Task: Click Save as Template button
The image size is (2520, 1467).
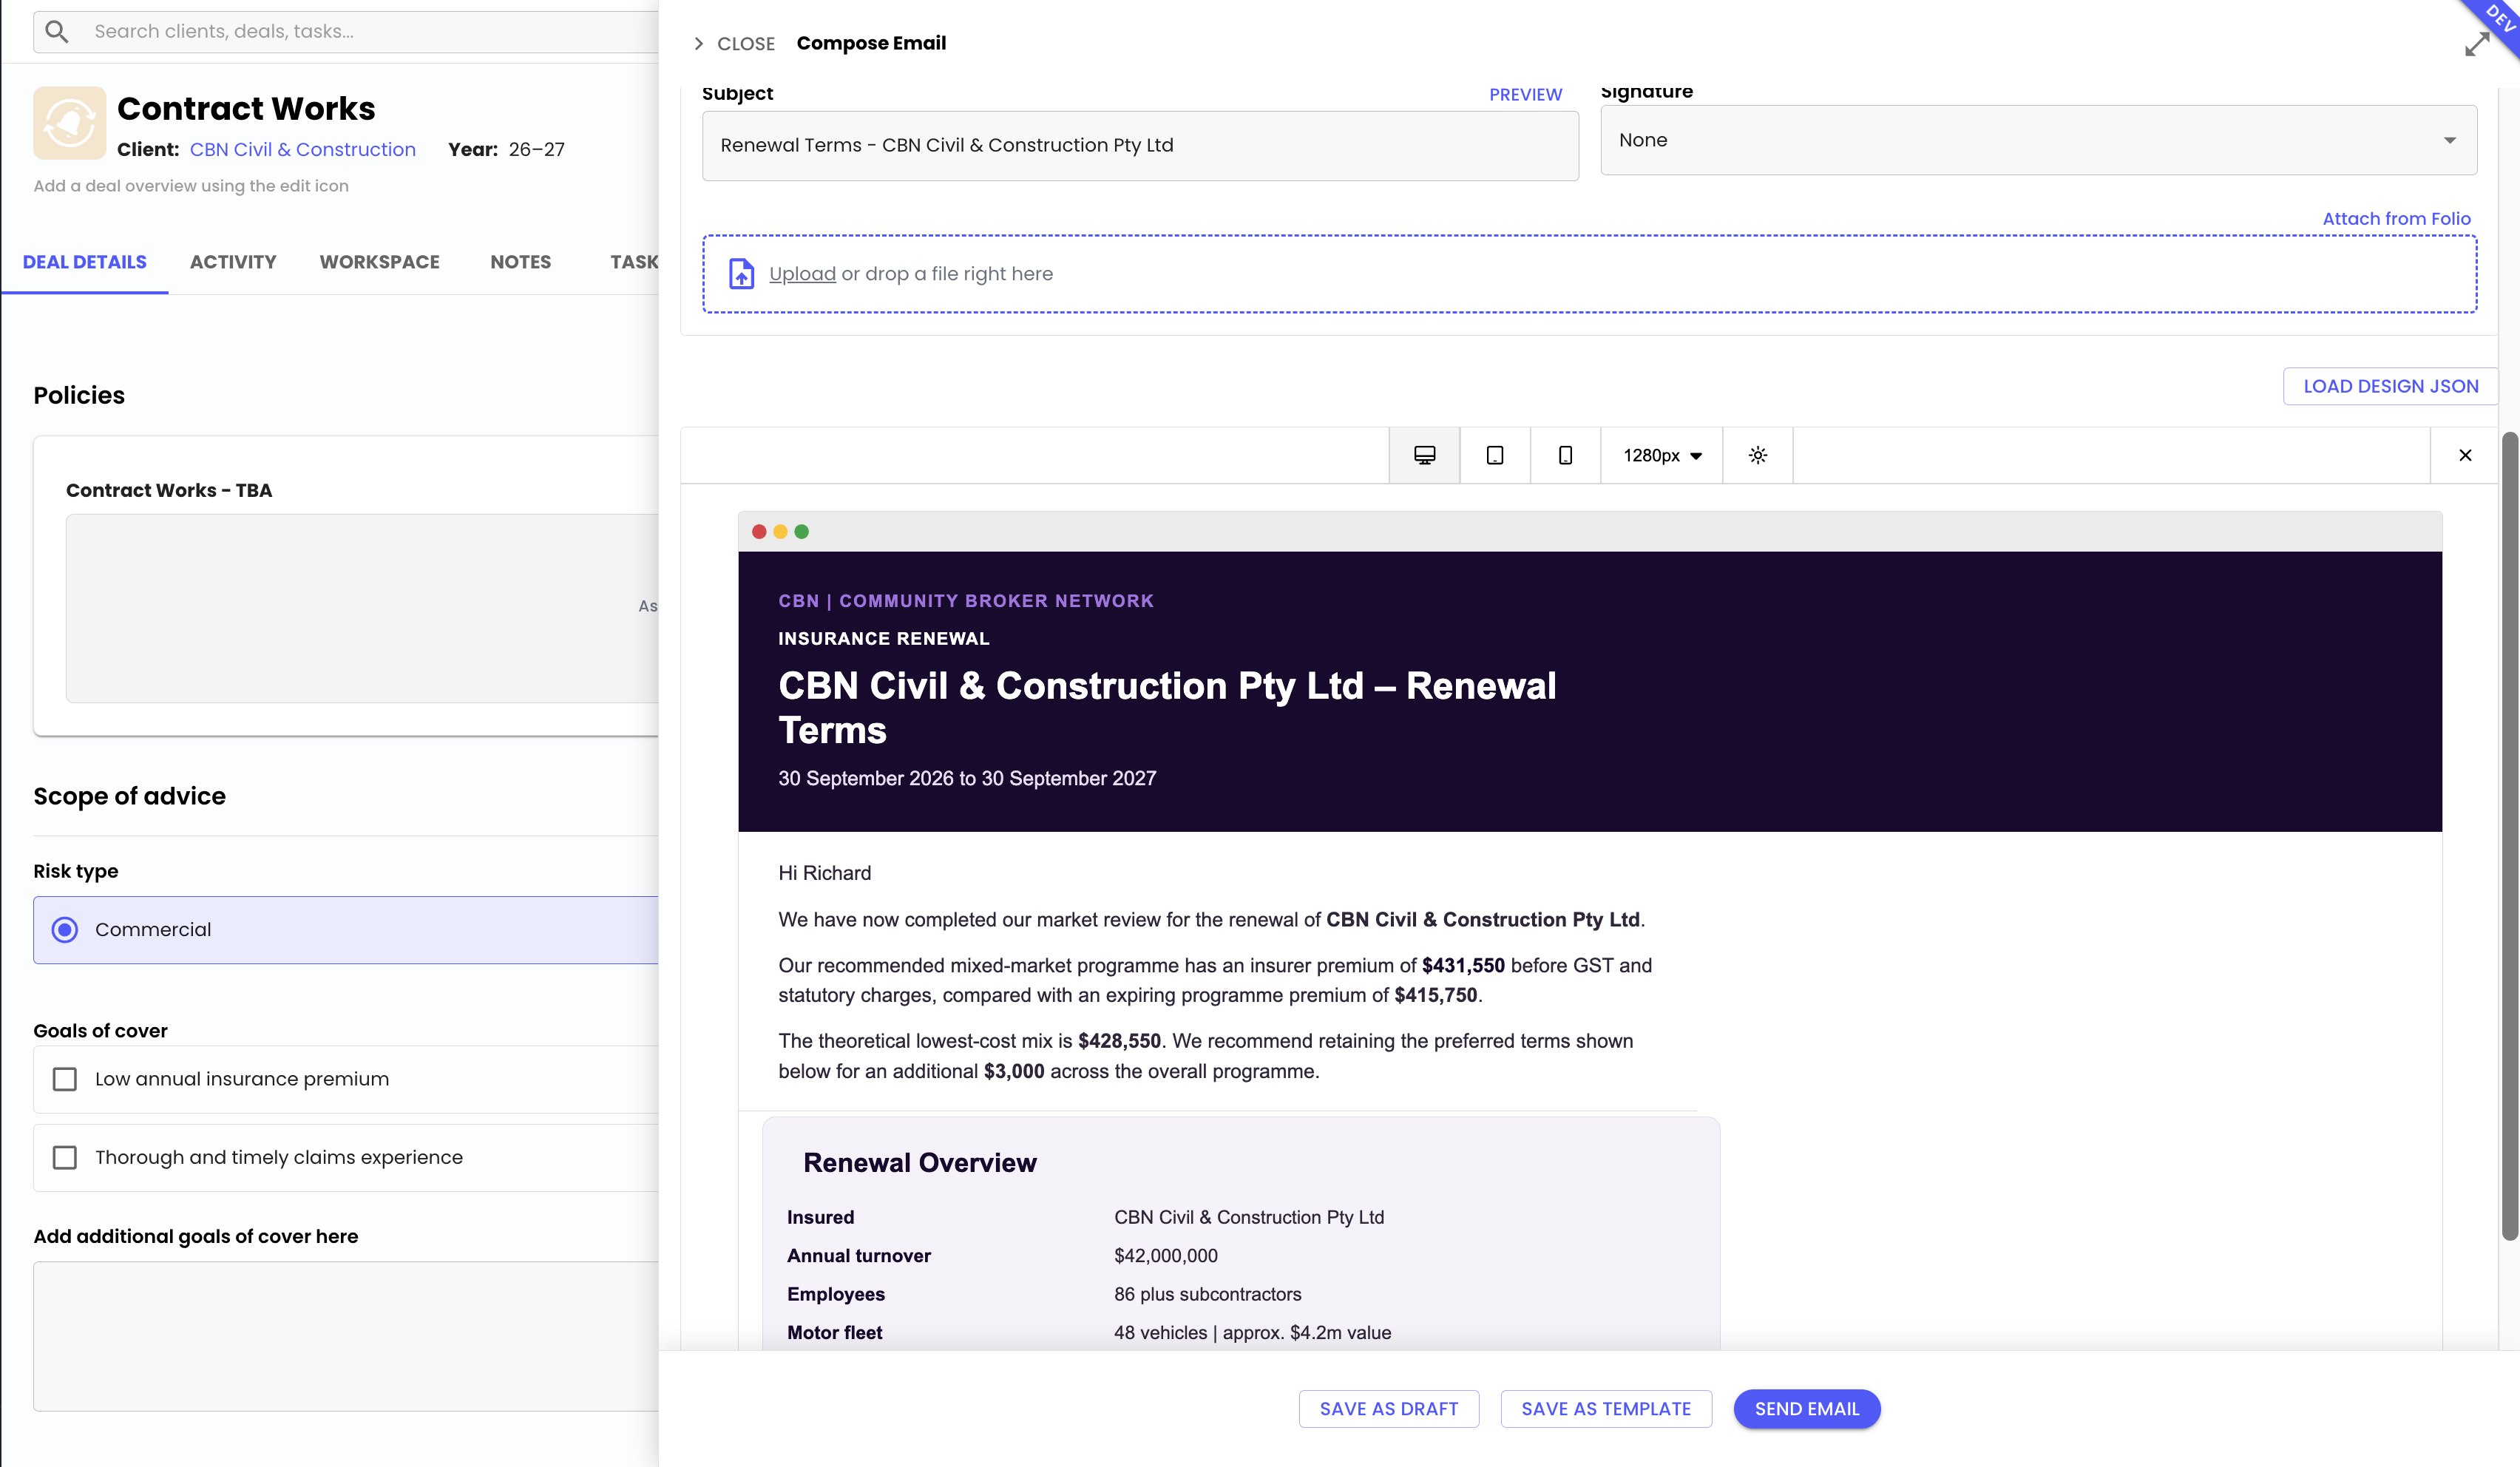Action: click(1605, 1409)
